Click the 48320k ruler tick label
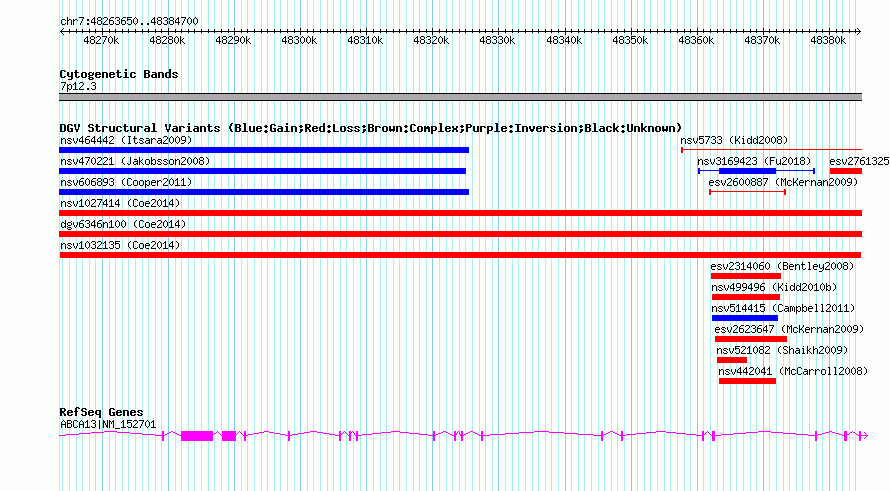Image resolution: width=890 pixels, height=491 pixels. tap(431, 40)
